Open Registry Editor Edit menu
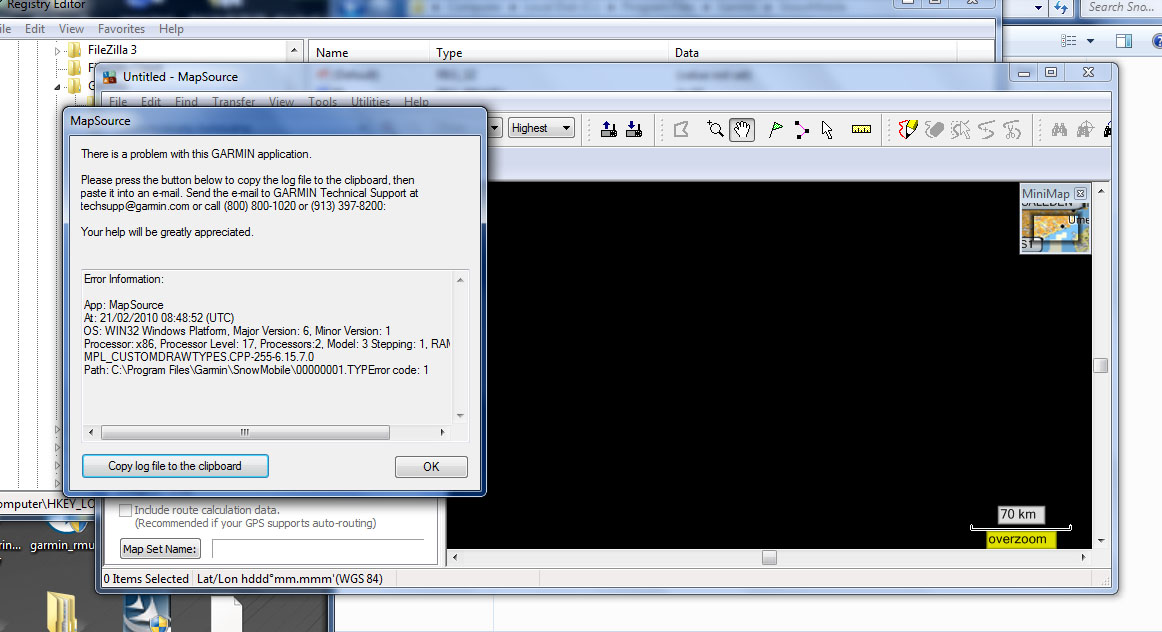Screen dimensions: 1162x632 35,29
